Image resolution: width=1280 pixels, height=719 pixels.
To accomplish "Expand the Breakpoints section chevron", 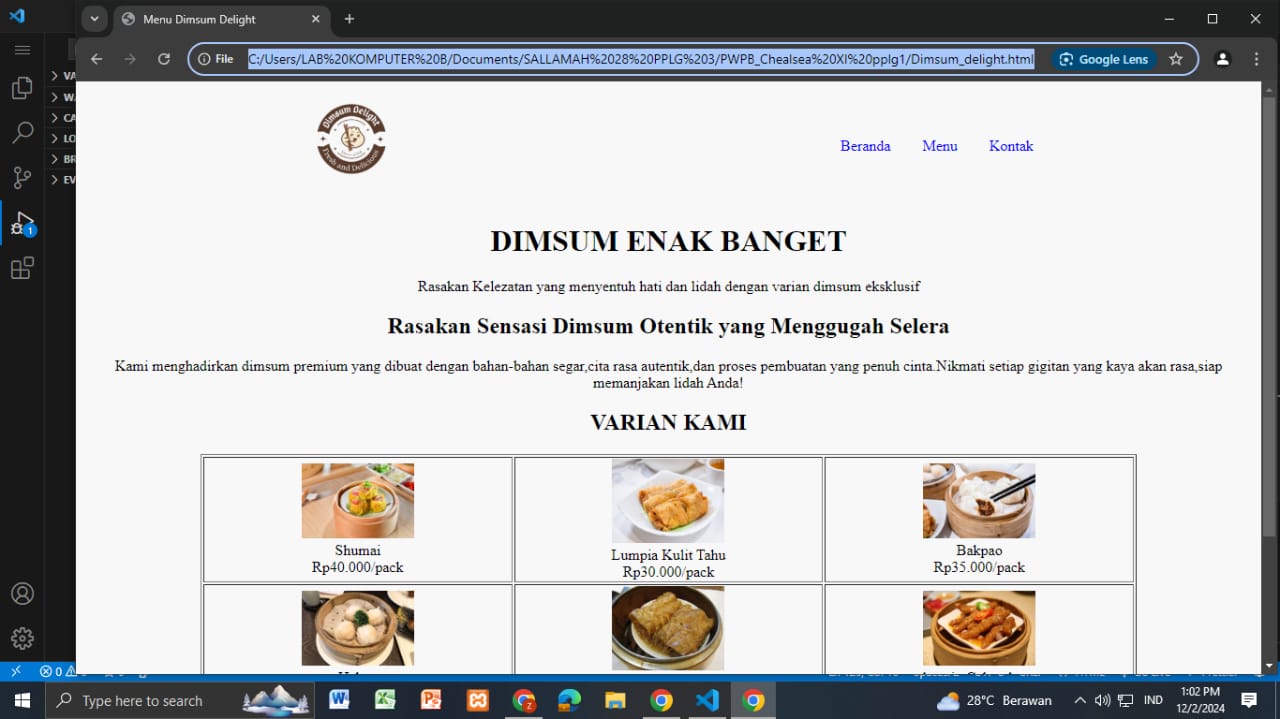I will tap(55, 159).
